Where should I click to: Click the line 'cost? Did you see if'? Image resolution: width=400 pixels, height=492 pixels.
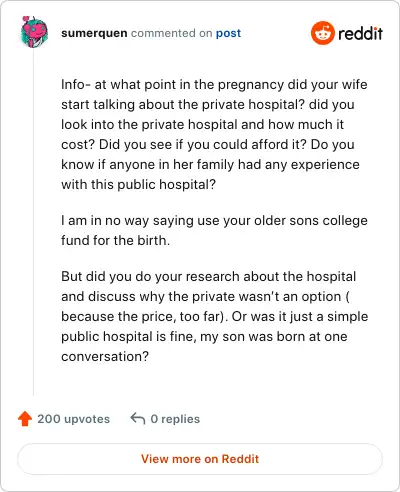208,144
